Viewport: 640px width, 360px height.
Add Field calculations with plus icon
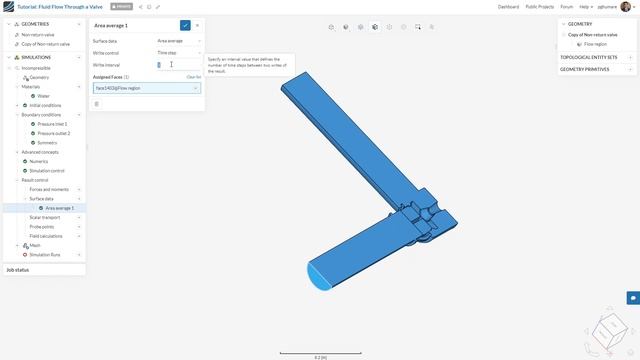tap(79, 236)
